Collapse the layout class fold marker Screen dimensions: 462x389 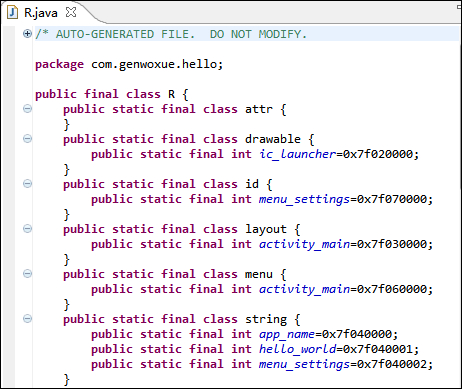point(27,228)
